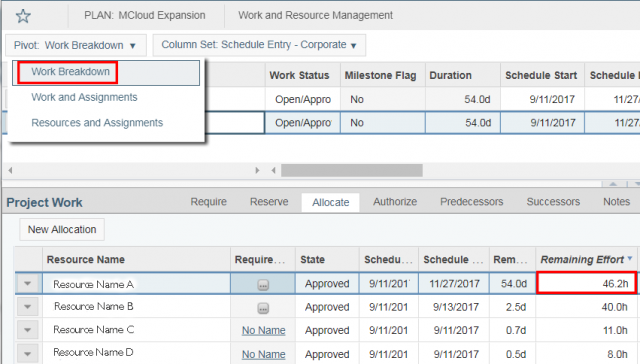Click left arrow of right pane scrollbar
640x364 pixels.
(x=273, y=170)
